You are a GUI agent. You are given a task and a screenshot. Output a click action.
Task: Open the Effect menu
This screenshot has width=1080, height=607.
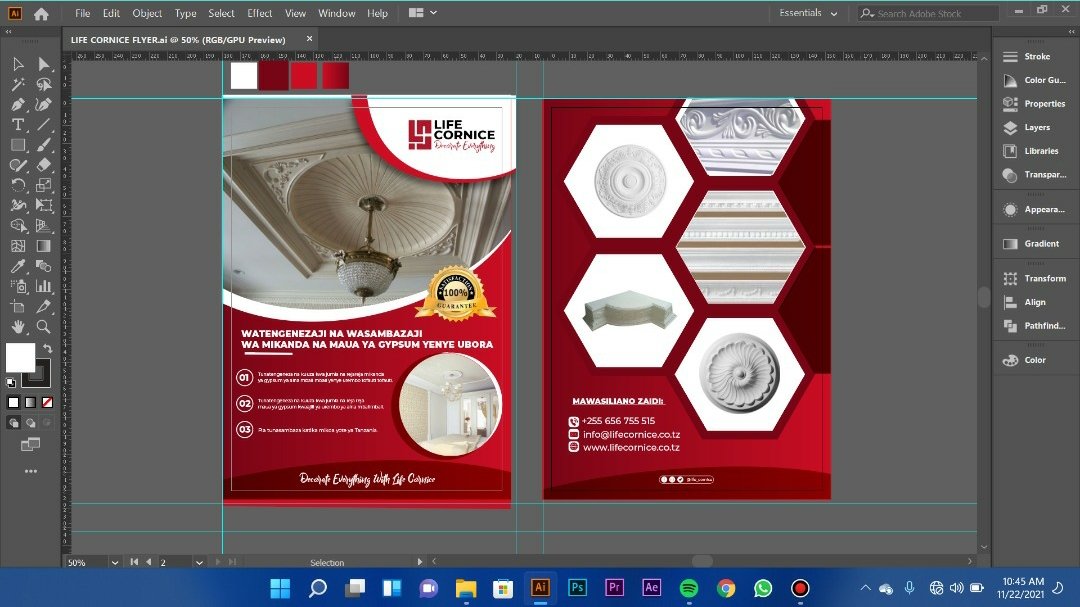coord(259,13)
